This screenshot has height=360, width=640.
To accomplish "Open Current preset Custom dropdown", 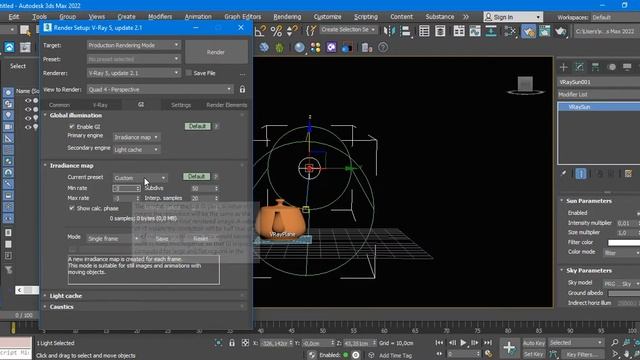I will coord(140,178).
